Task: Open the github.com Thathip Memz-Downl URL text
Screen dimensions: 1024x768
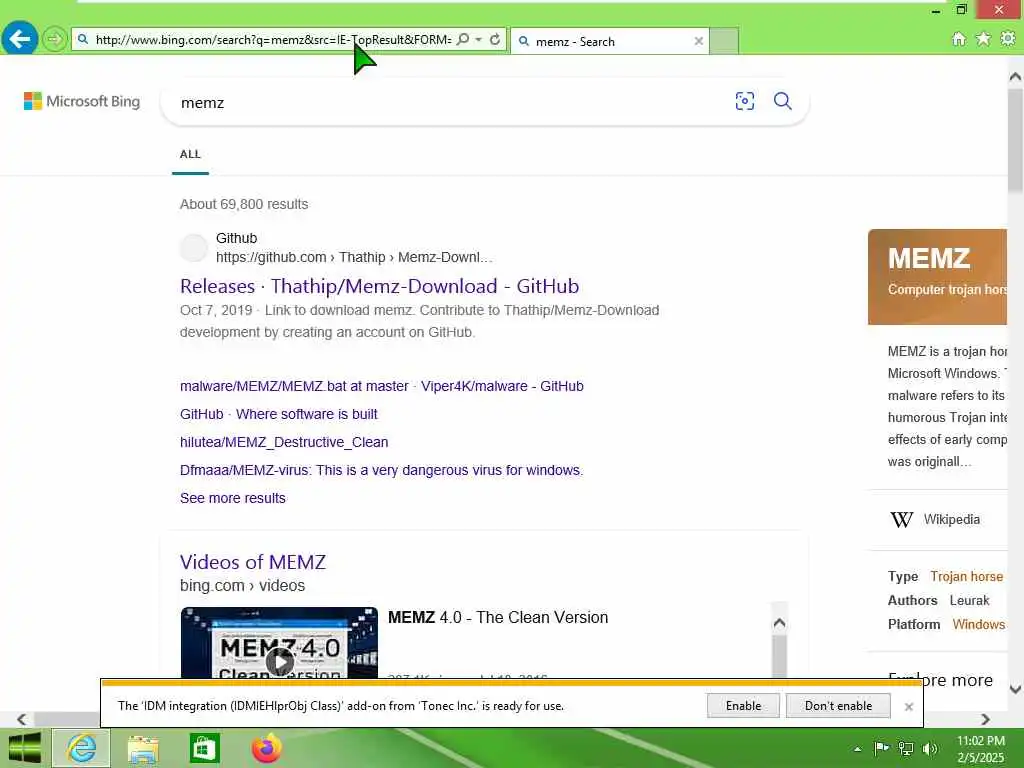Action: click(354, 257)
